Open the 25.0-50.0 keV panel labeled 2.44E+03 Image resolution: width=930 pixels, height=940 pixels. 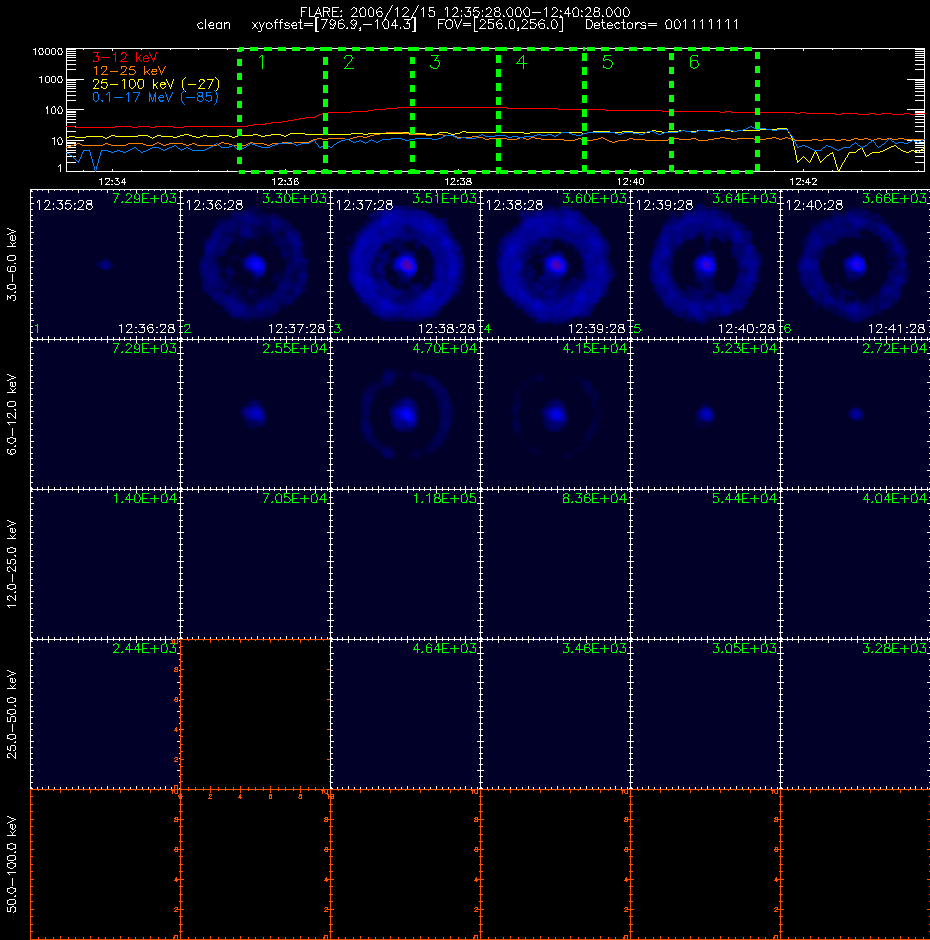click(x=105, y=714)
